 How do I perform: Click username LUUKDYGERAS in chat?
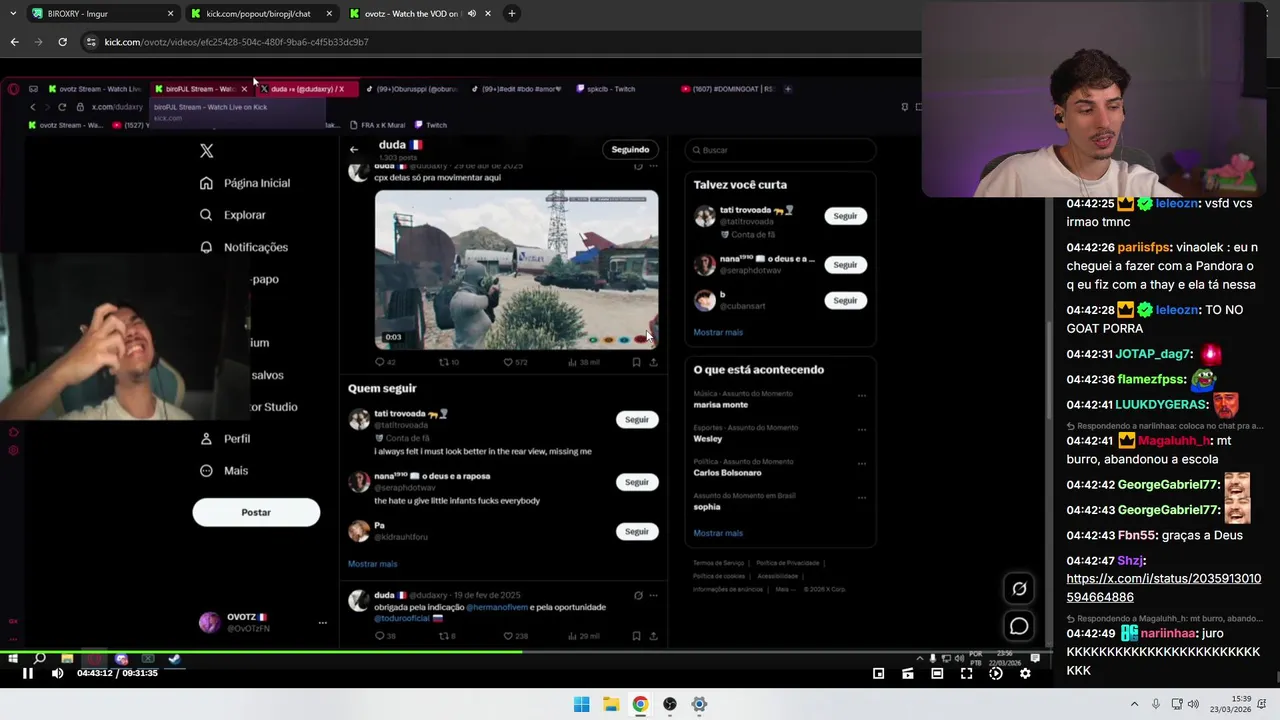pos(1162,404)
